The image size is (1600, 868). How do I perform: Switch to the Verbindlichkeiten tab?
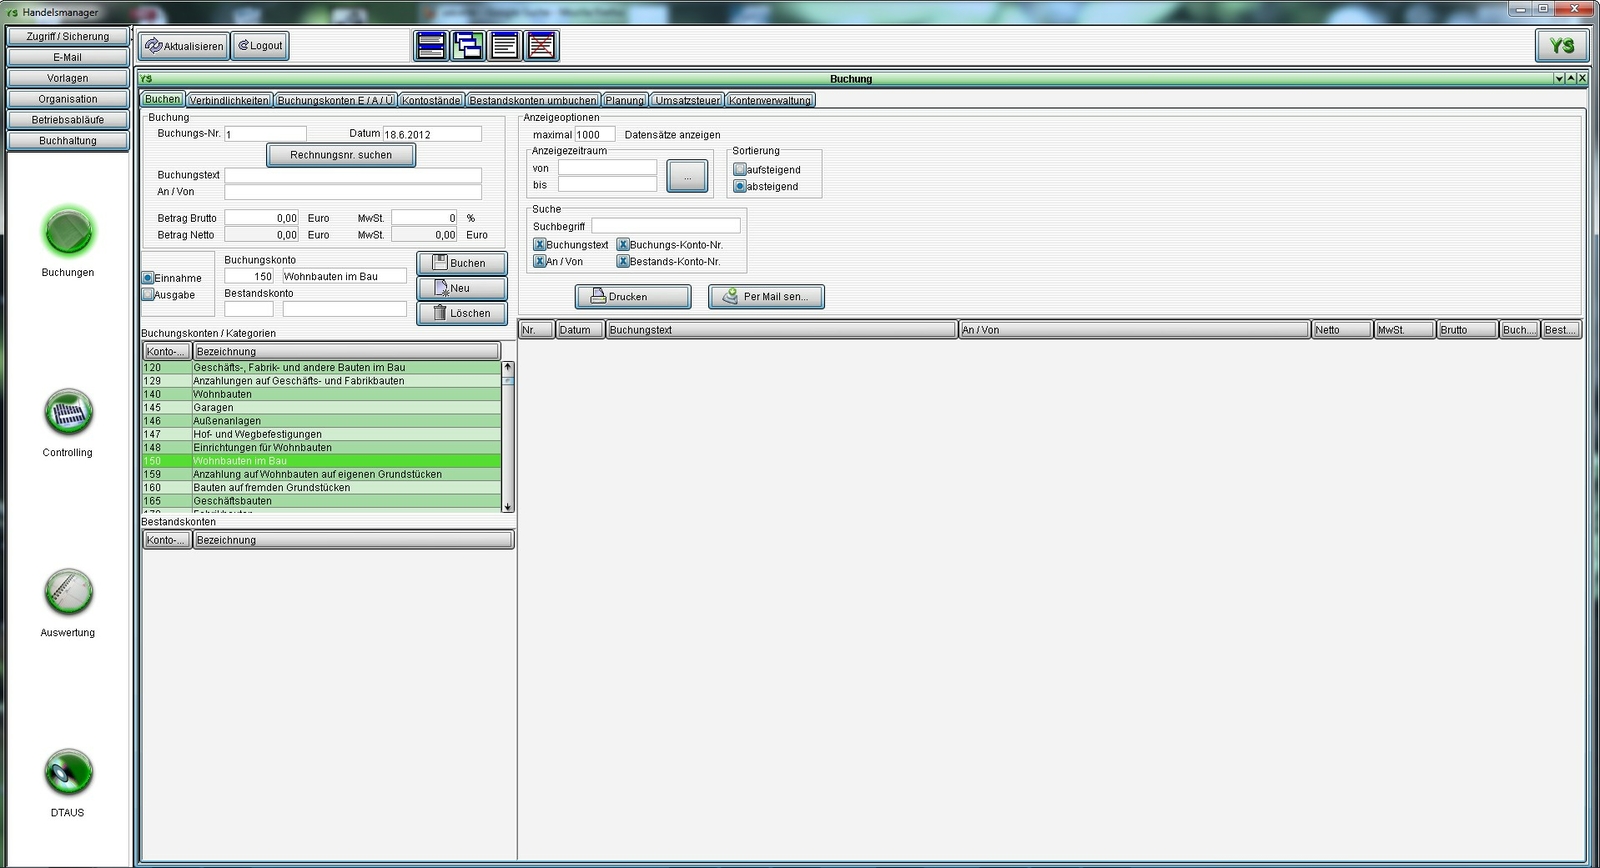pyautogui.click(x=229, y=100)
